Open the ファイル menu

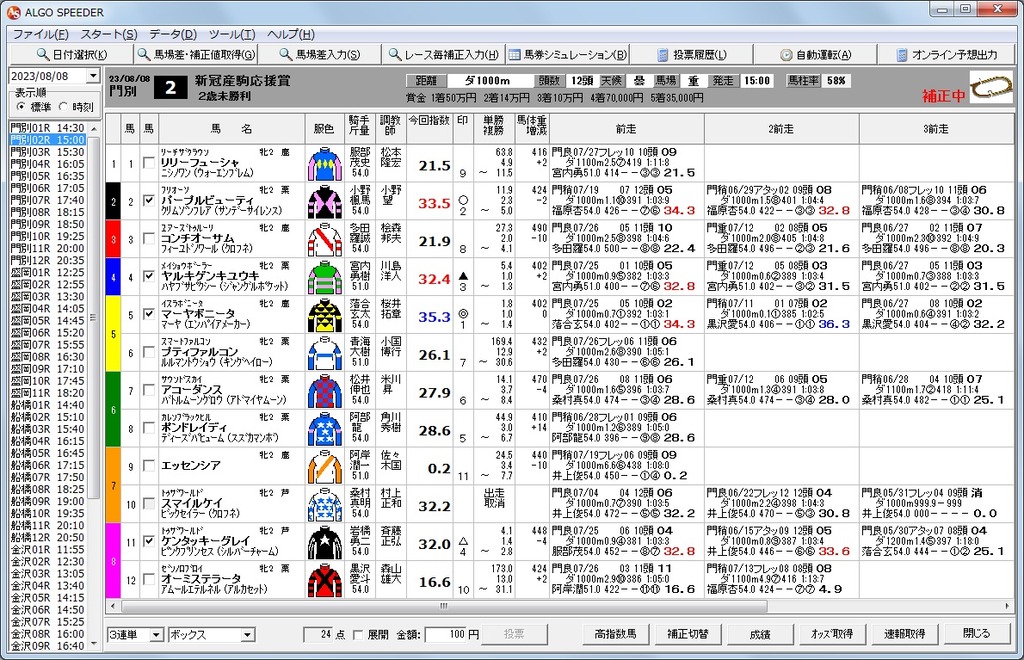click(x=40, y=34)
